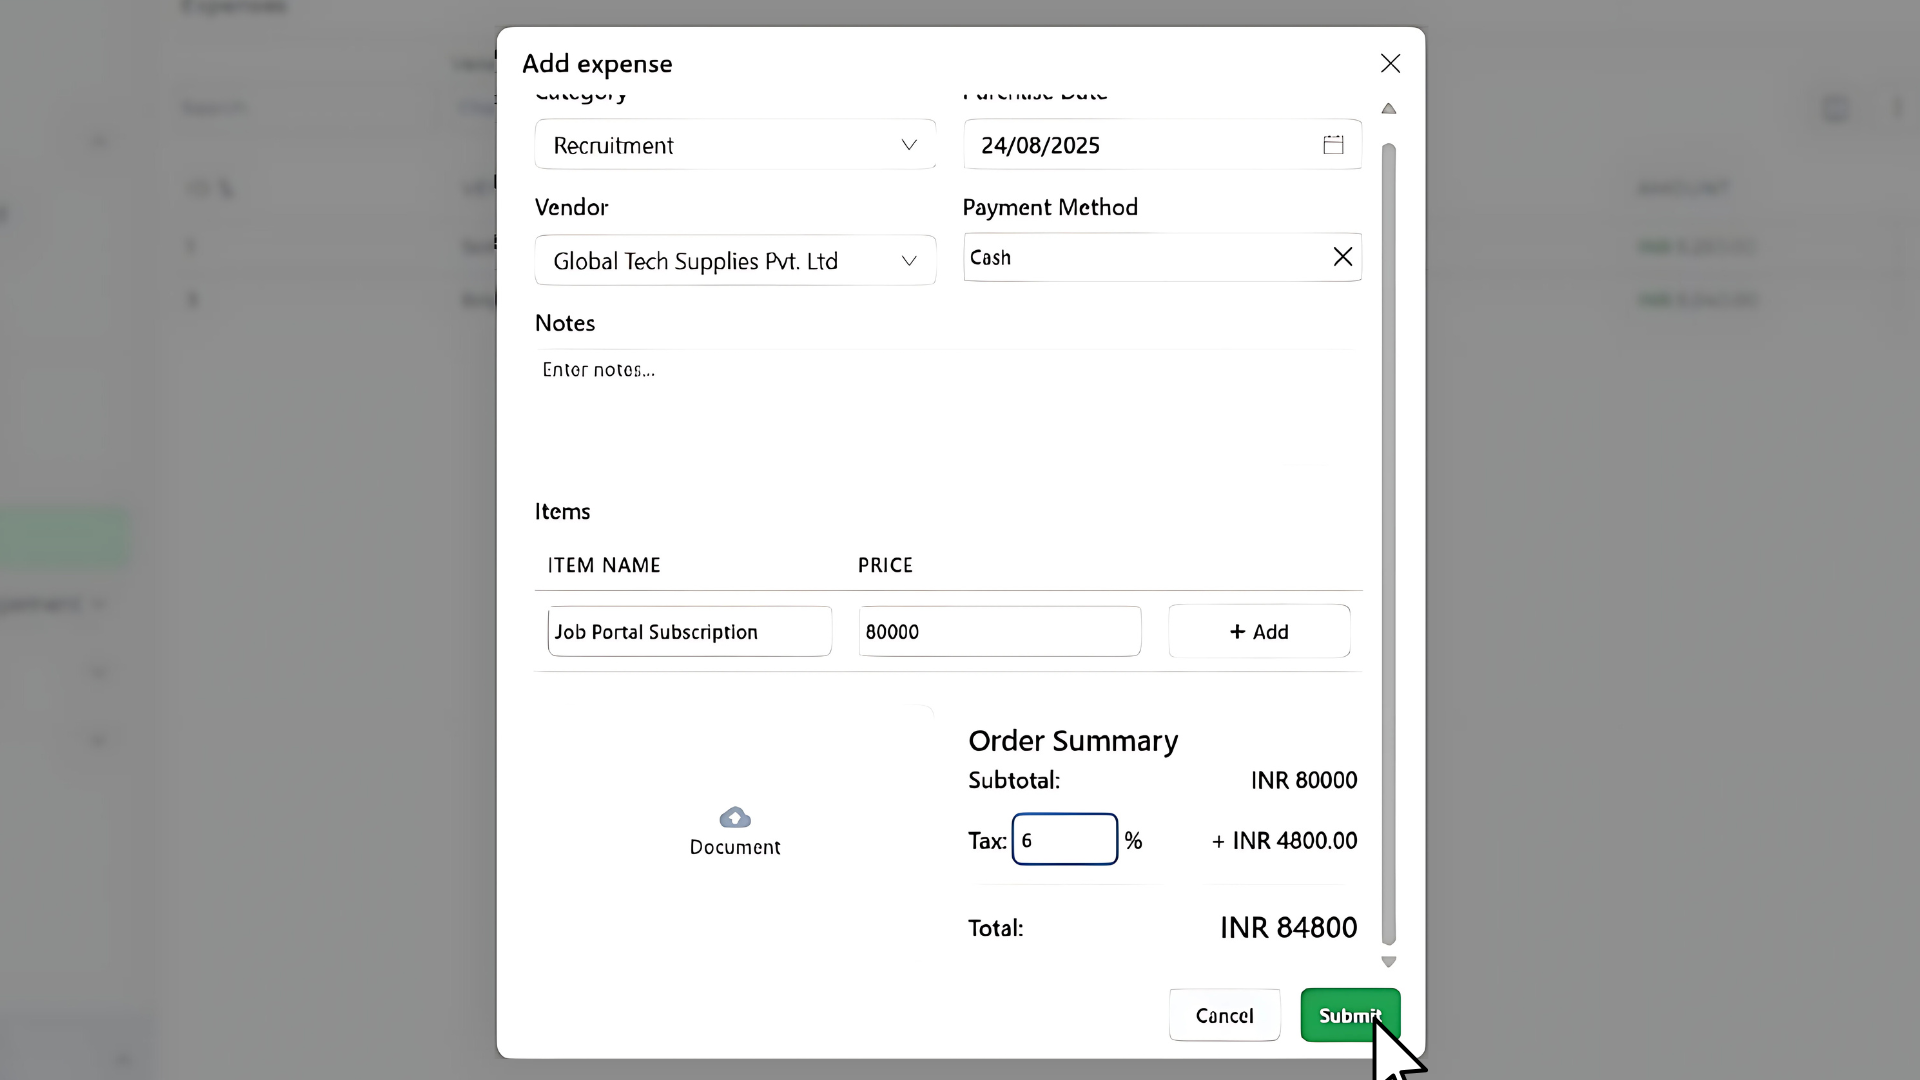This screenshot has width=1920, height=1080.
Task: Submit the expense form
Action: 1350,1015
